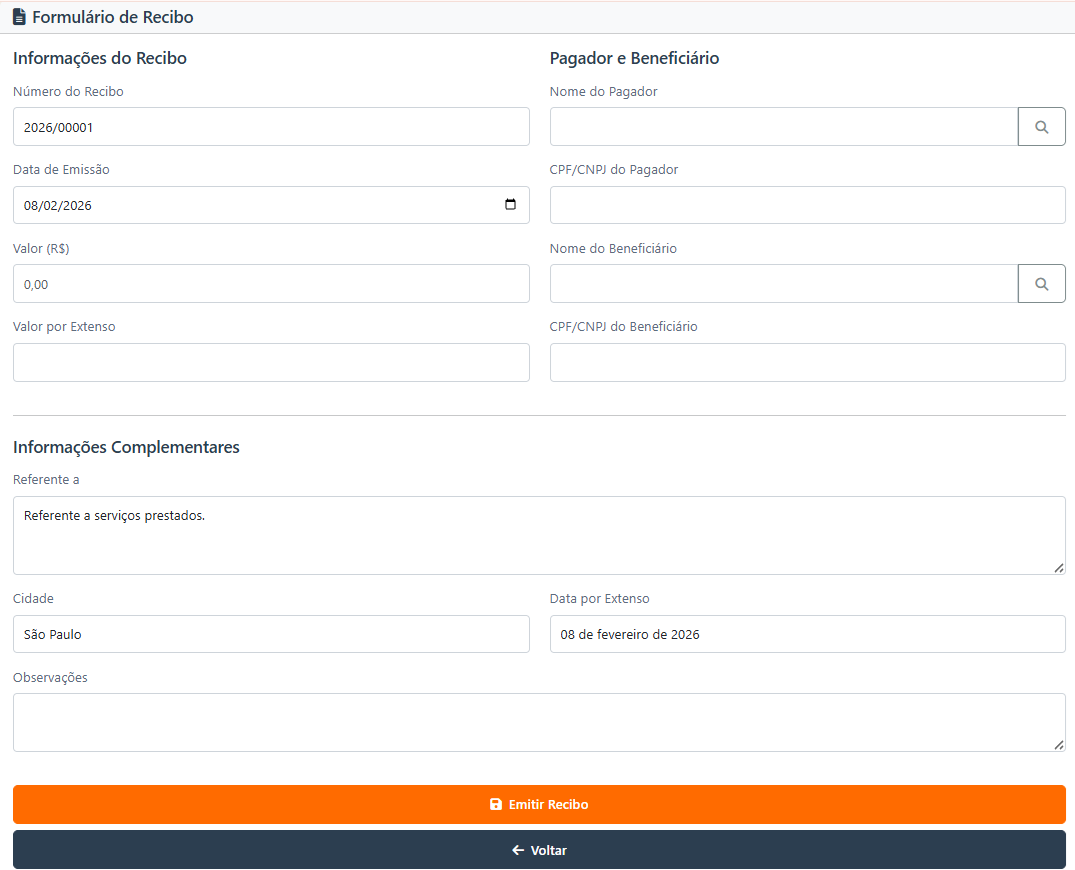Image resolution: width=1075 pixels, height=870 pixels.
Task: Click the document icon in the Formulário de Recibo header
Action: click(19, 17)
